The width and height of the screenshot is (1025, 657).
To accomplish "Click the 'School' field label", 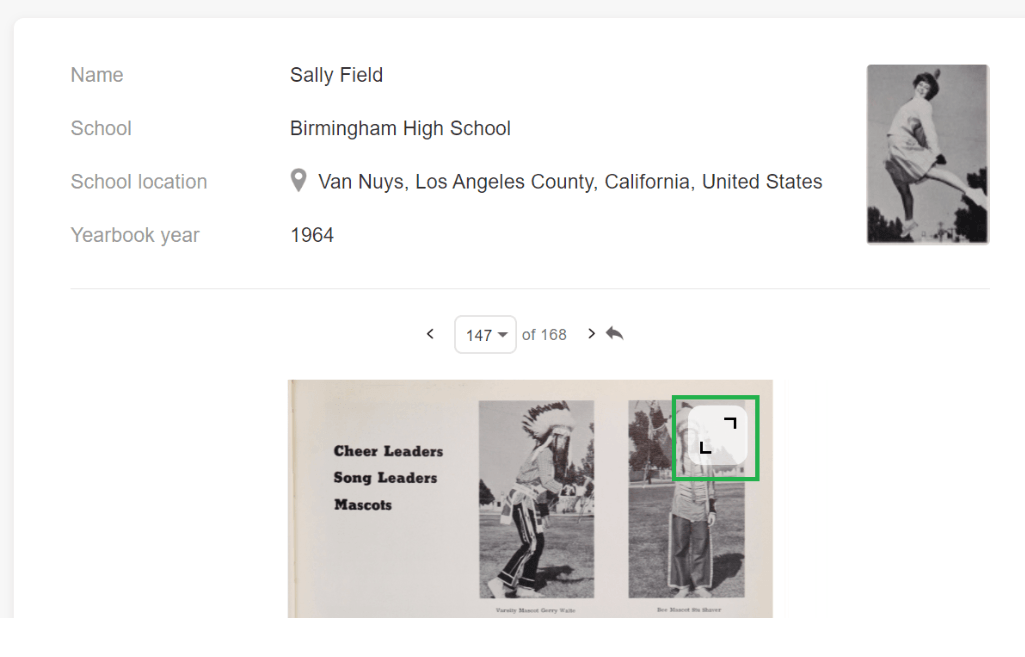I will tap(101, 128).
